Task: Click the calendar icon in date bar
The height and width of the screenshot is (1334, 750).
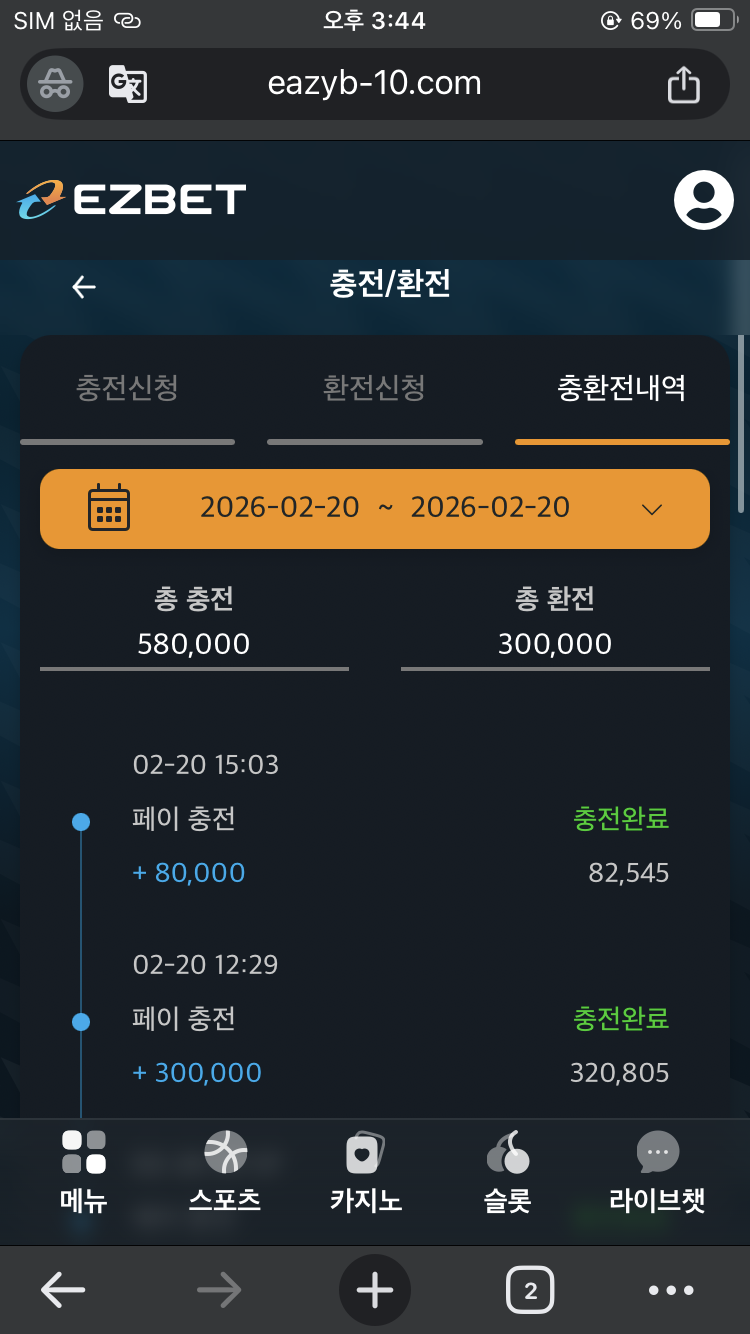Action: (109, 507)
